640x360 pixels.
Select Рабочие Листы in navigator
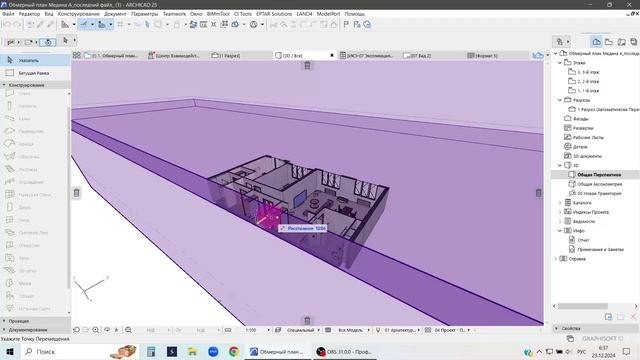coord(588,138)
